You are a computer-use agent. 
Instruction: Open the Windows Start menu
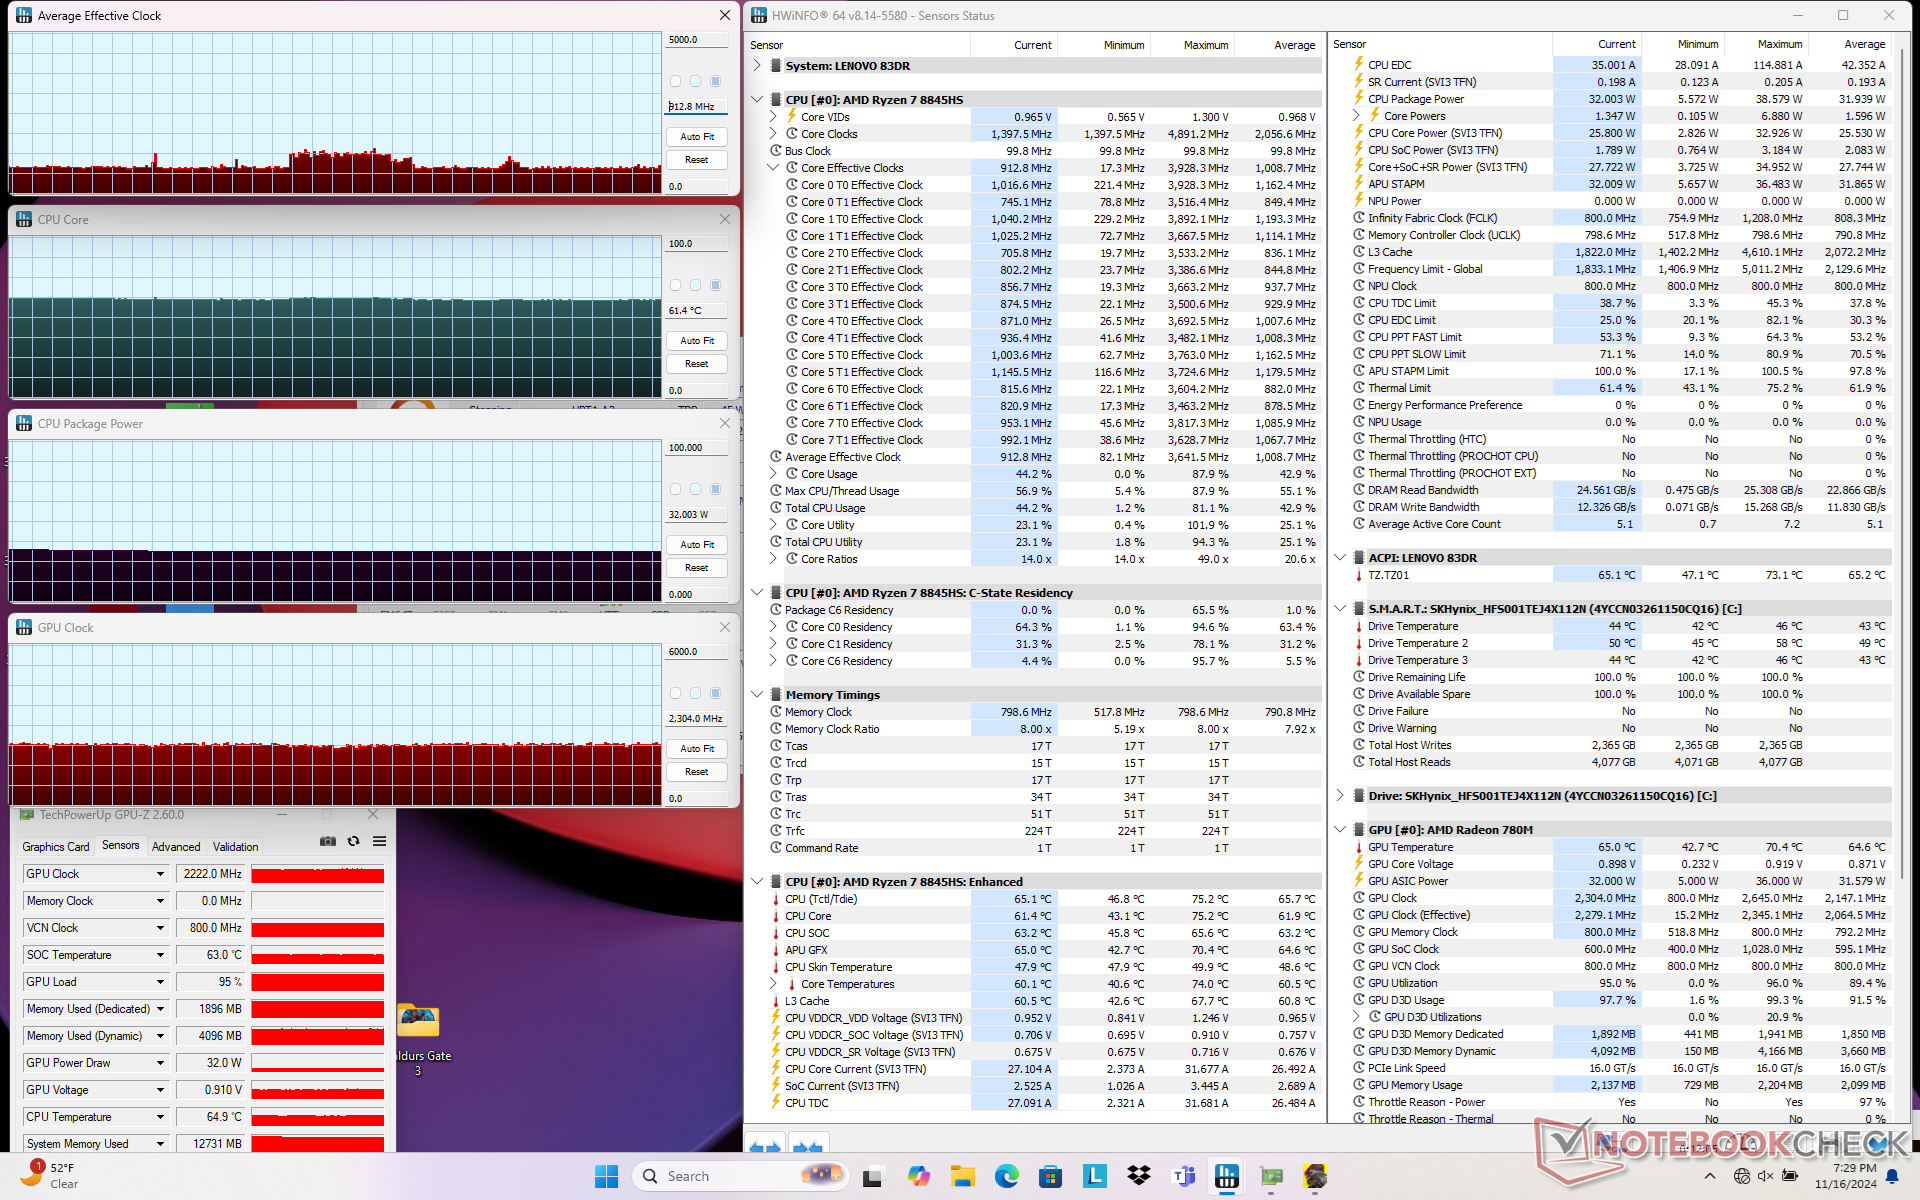pos(607,1176)
